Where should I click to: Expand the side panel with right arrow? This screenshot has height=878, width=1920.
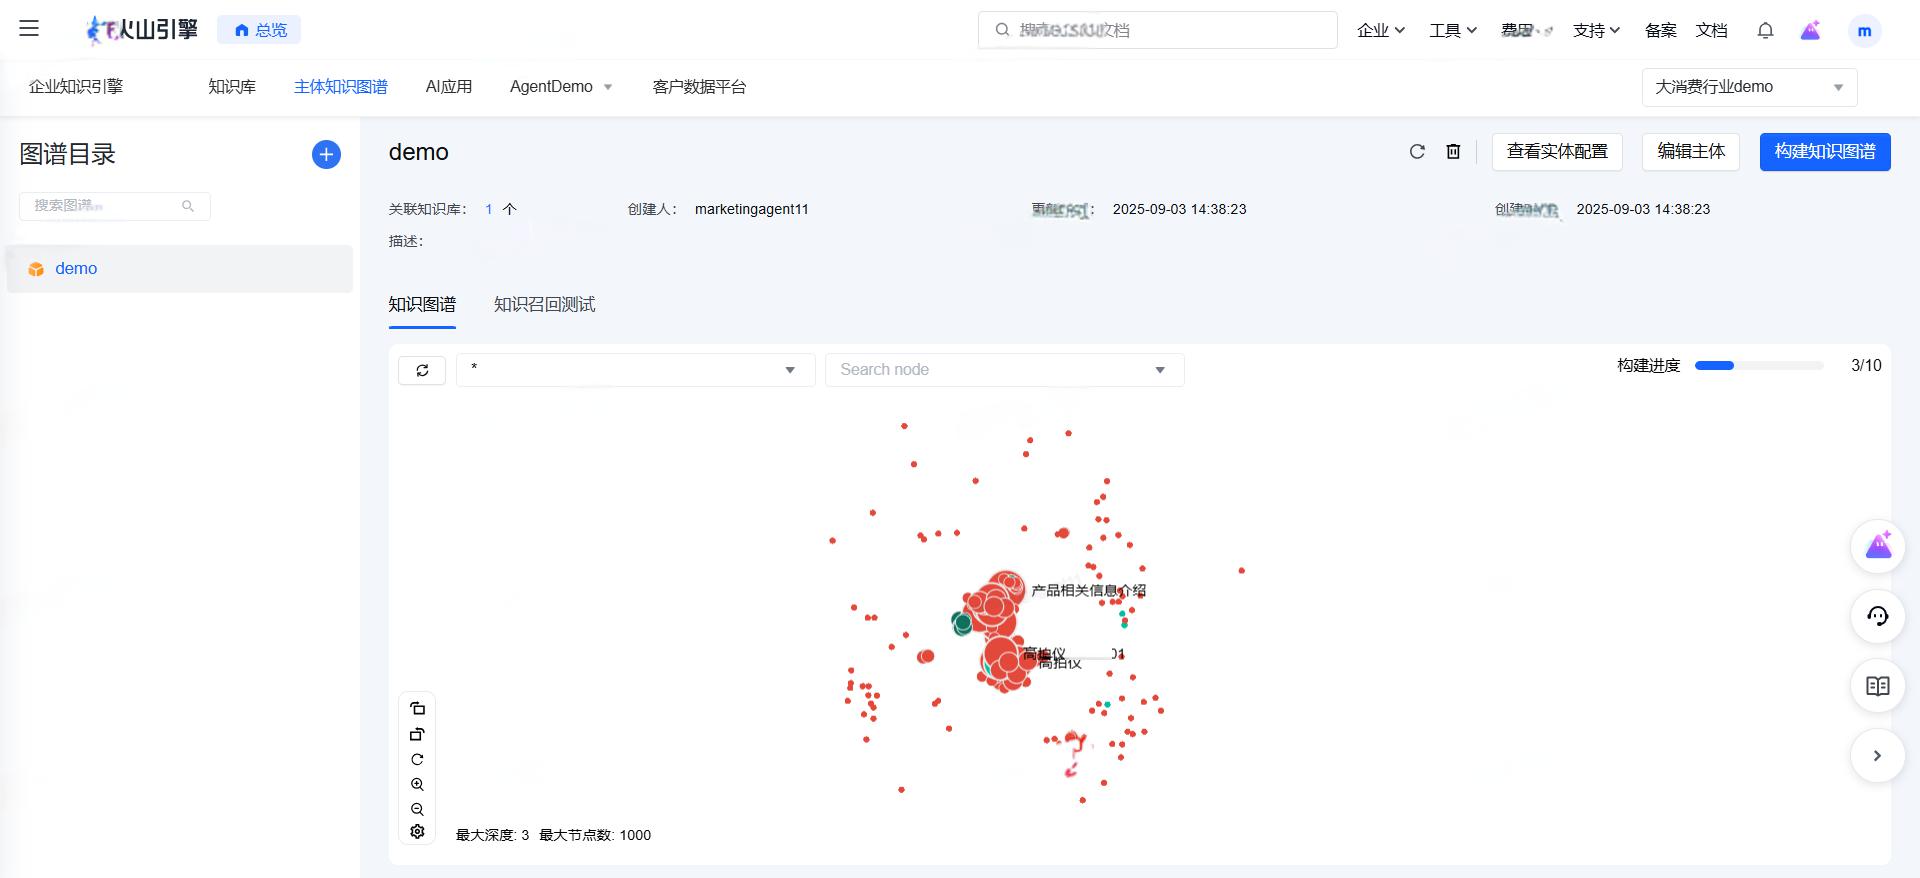pos(1877,756)
